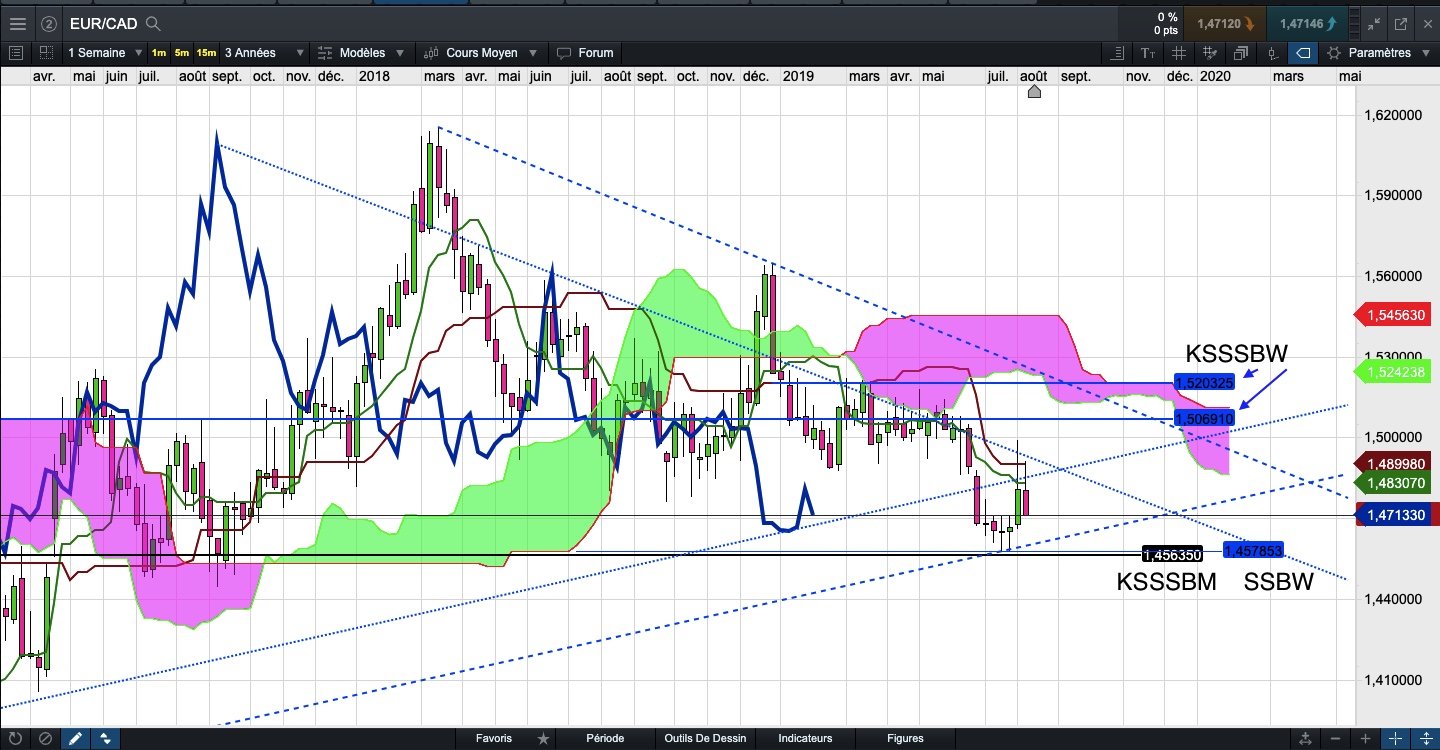
Task: Expand the Modèles dropdown
Action: (399, 53)
